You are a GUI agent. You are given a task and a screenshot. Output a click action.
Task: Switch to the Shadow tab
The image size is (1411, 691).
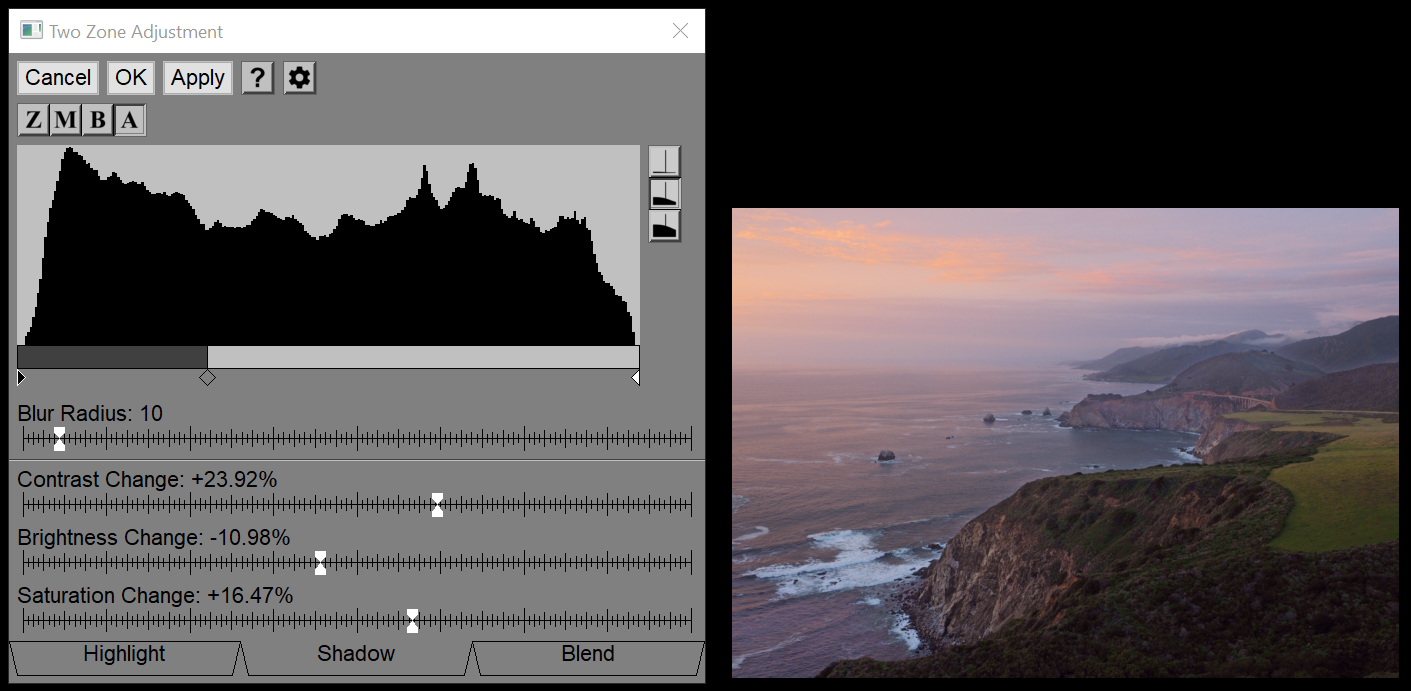[356, 658]
